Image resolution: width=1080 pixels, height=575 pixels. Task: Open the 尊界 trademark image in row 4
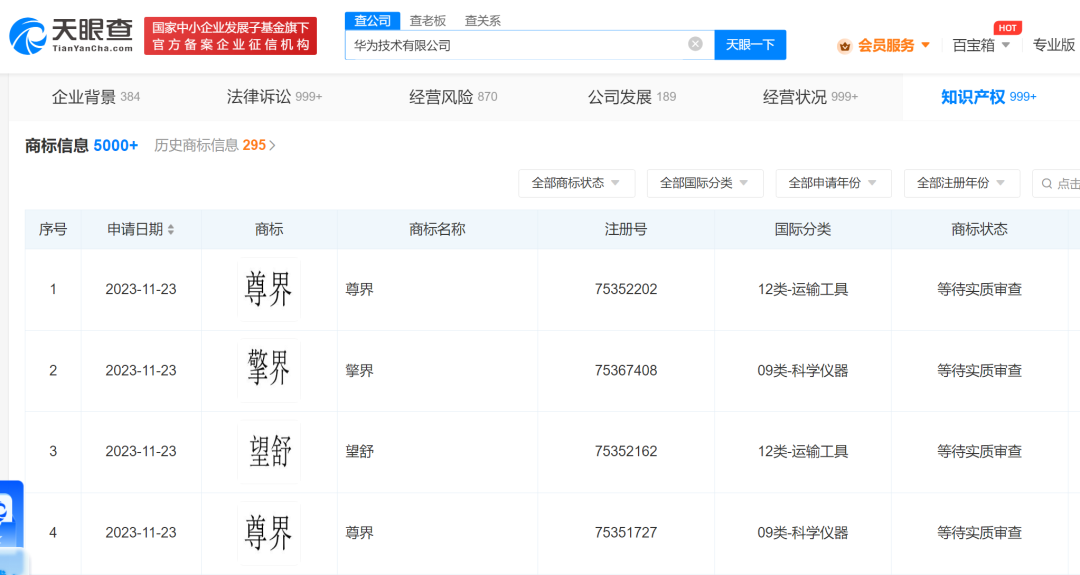pyautogui.click(x=269, y=533)
